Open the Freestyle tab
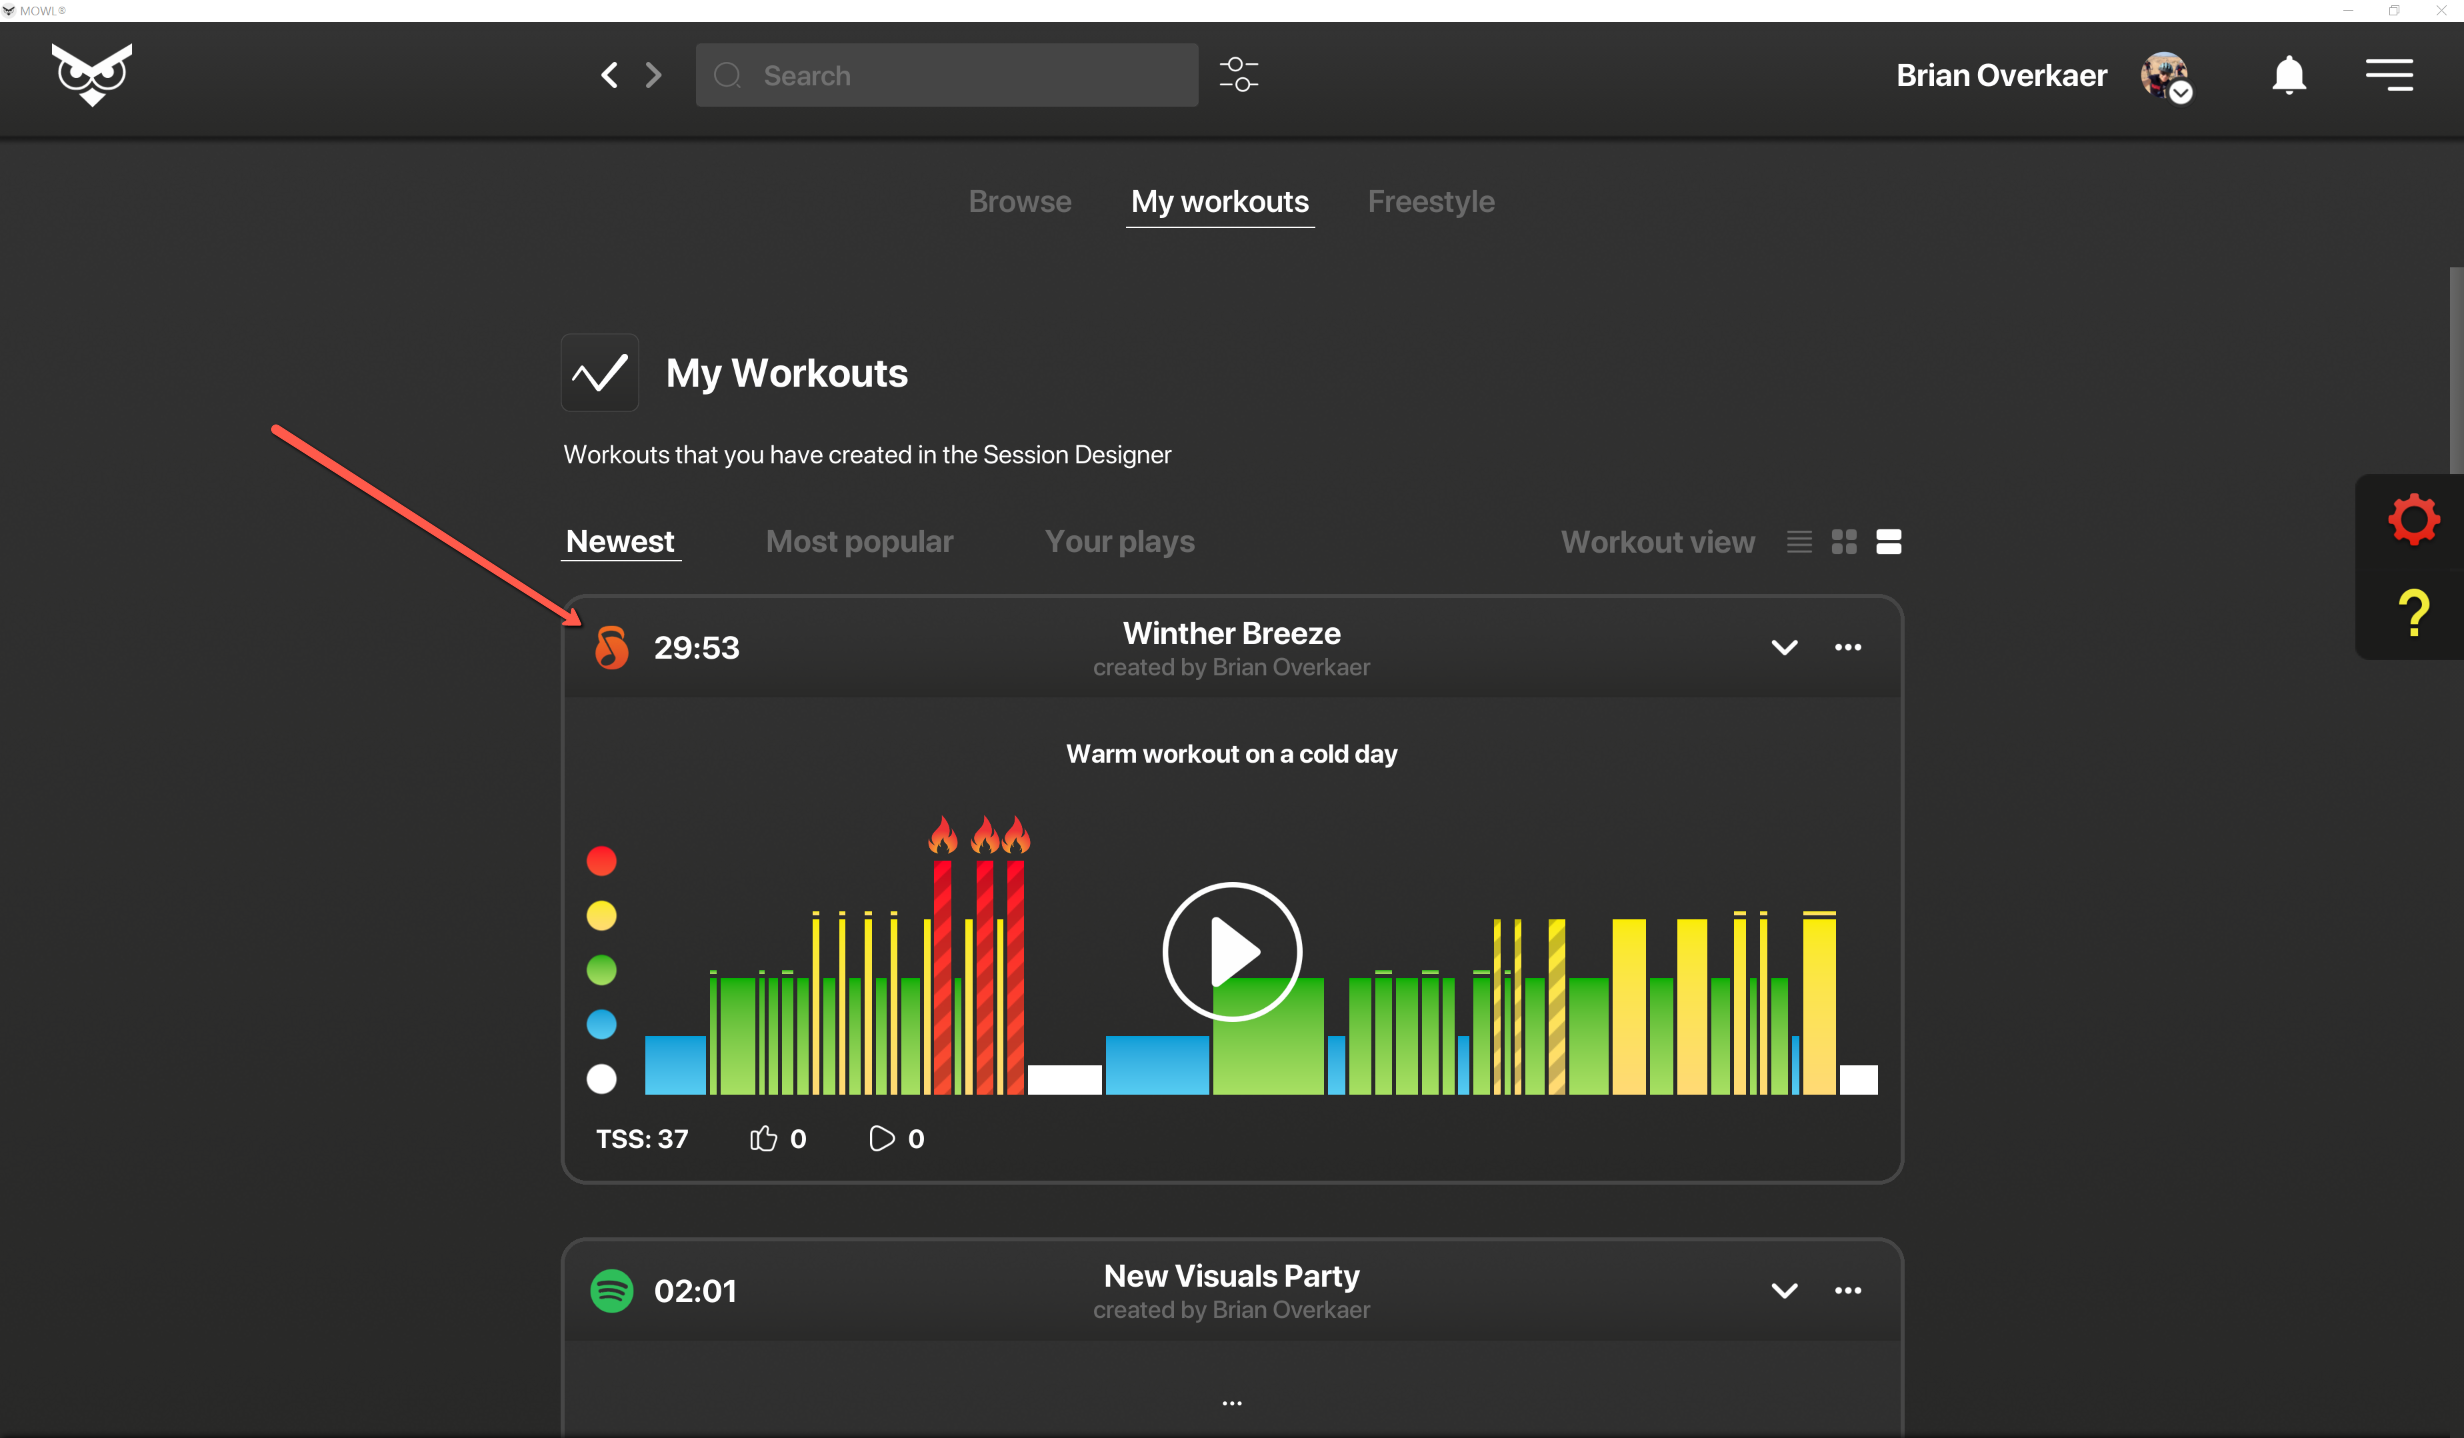Viewport: 2464px width, 1438px height. pos(1430,201)
